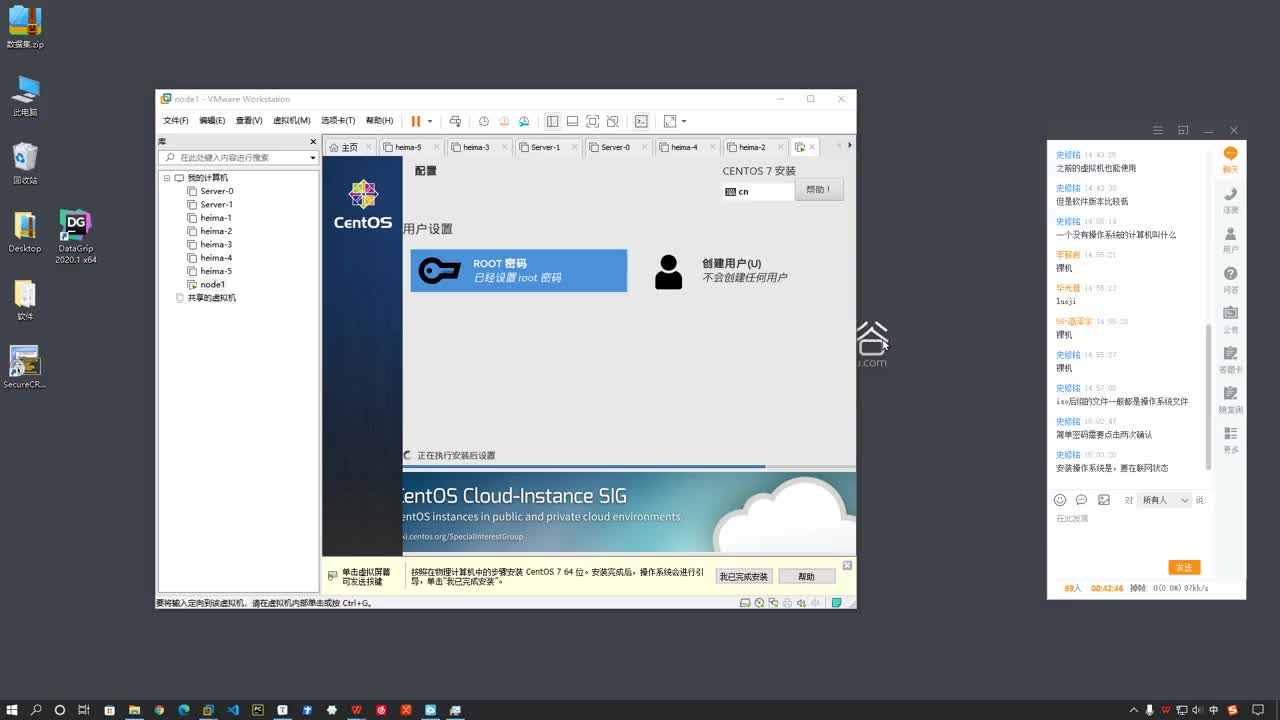Close the library panel with the X

(x=313, y=142)
